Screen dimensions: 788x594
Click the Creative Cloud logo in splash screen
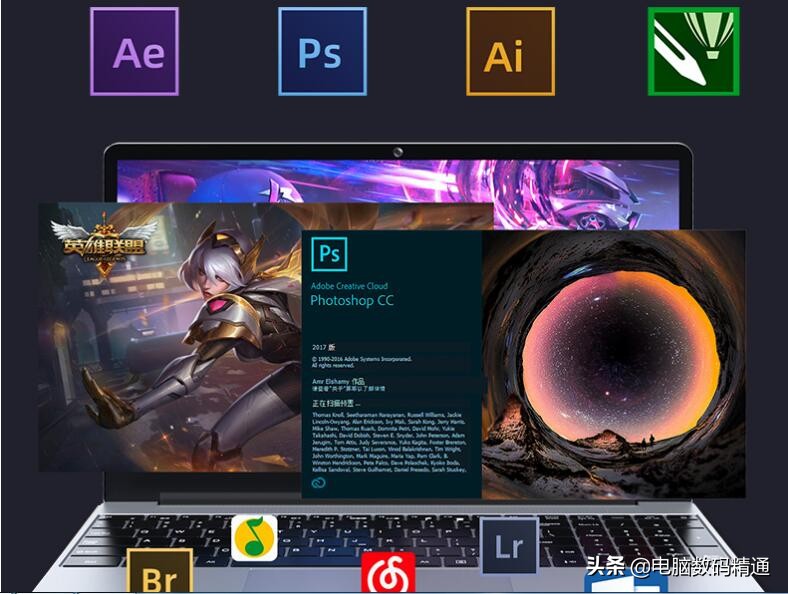[319, 483]
